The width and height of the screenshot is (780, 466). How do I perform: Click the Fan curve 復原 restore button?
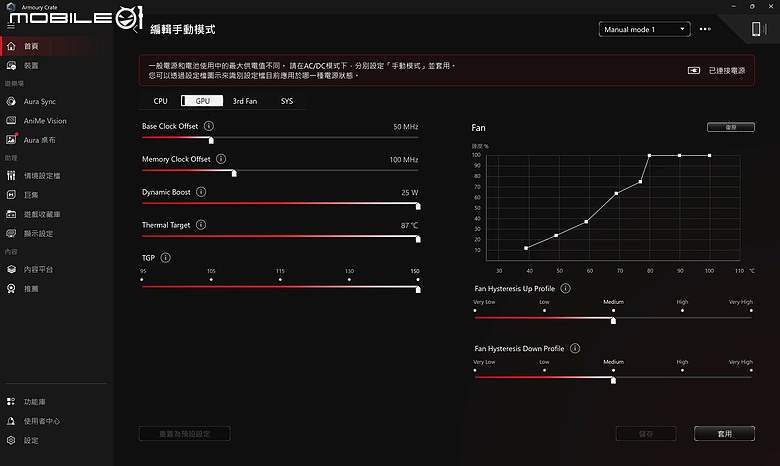click(731, 127)
